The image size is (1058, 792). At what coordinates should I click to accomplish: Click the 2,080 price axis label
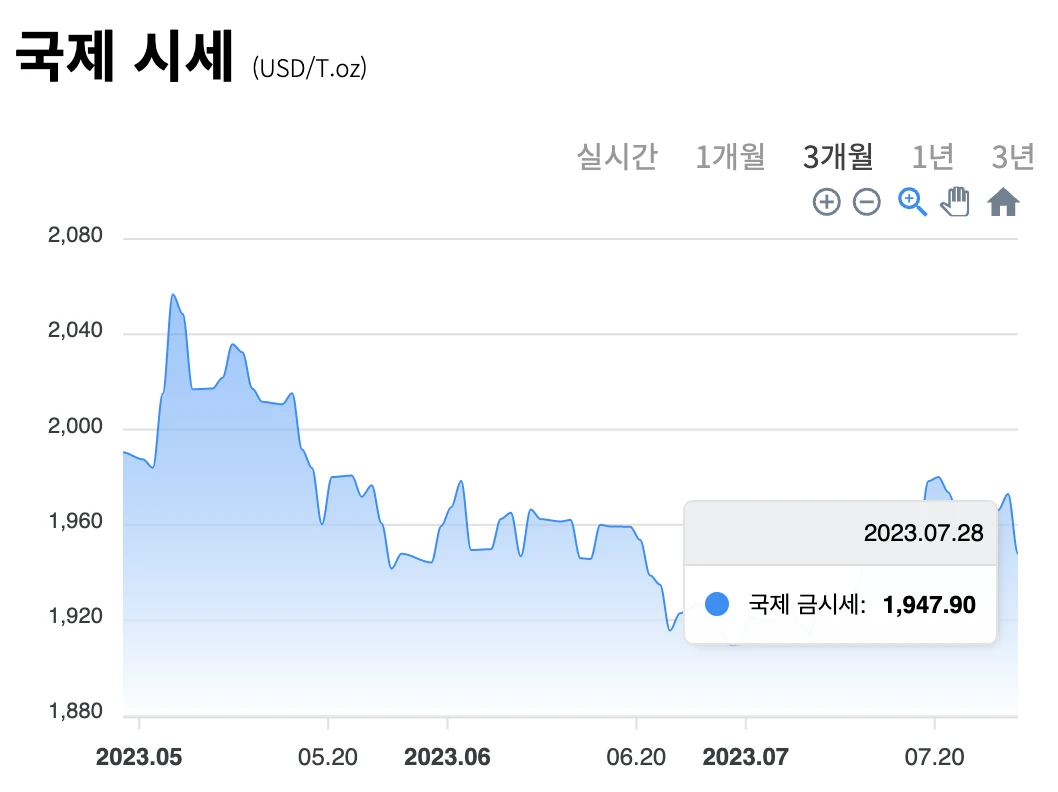[74, 234]
